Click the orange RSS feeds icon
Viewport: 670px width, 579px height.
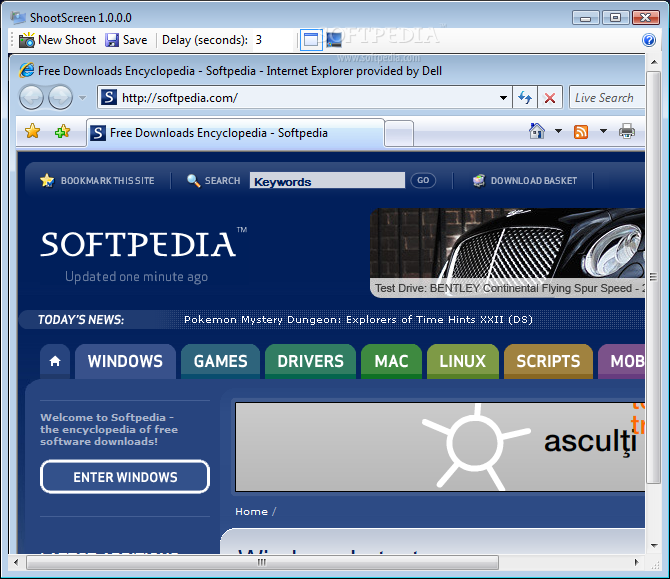point(581,132)
